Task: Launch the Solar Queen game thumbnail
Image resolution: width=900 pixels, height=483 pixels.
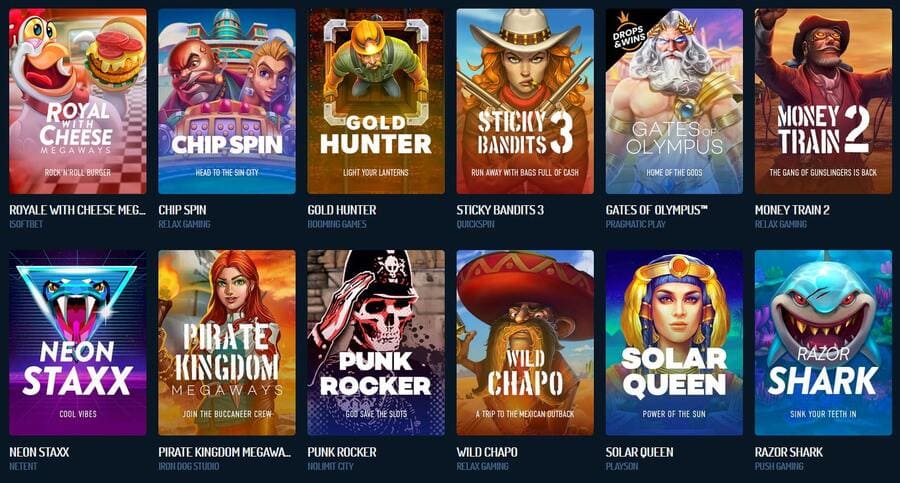Action: pyautogui.click(x=674, y=342)
